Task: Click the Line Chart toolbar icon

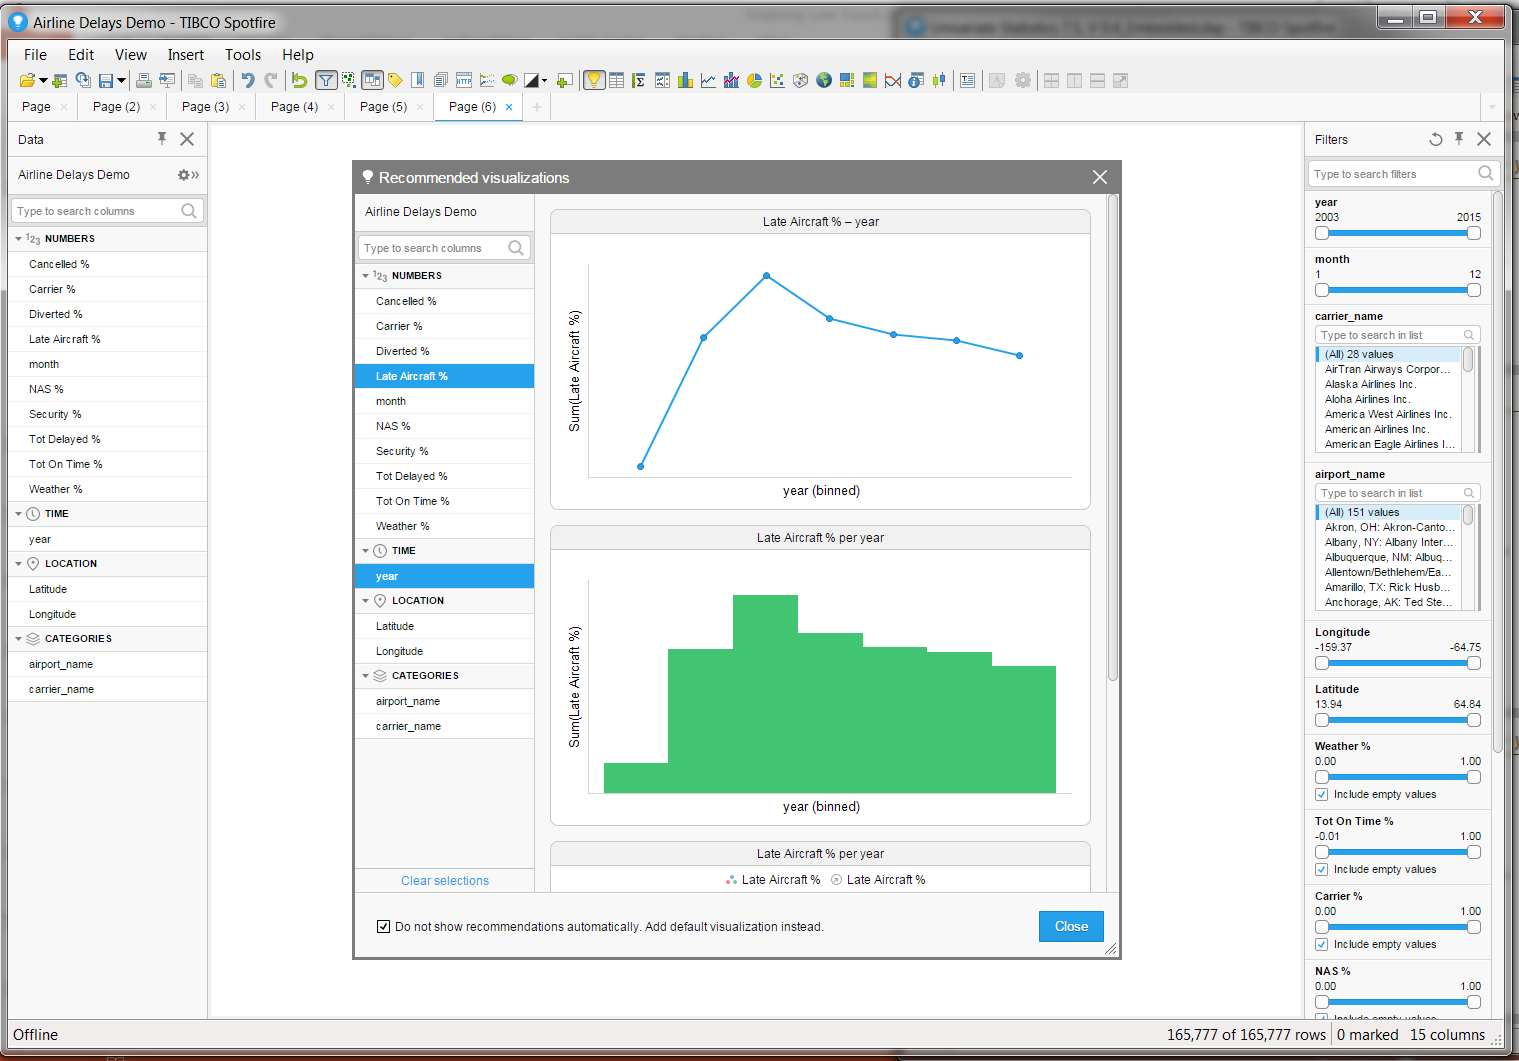Action: (x=708, y=81)
